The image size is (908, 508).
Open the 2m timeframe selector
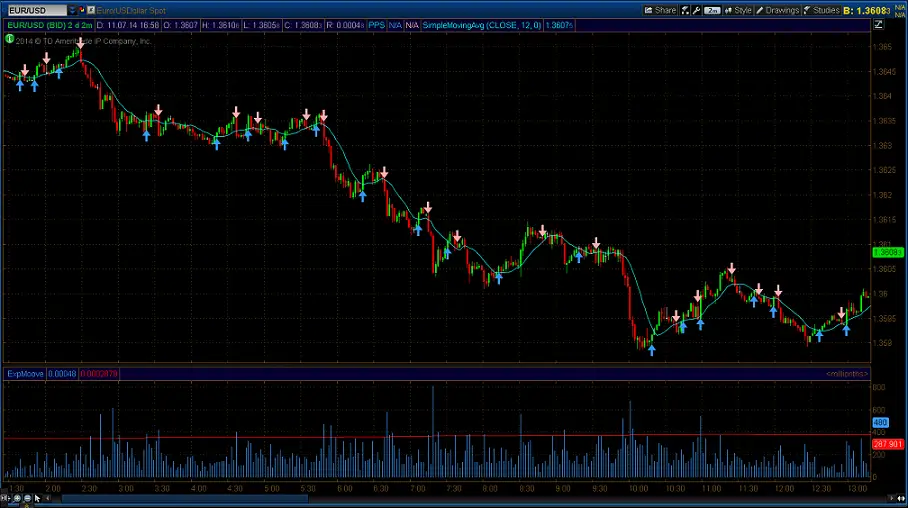712,9
